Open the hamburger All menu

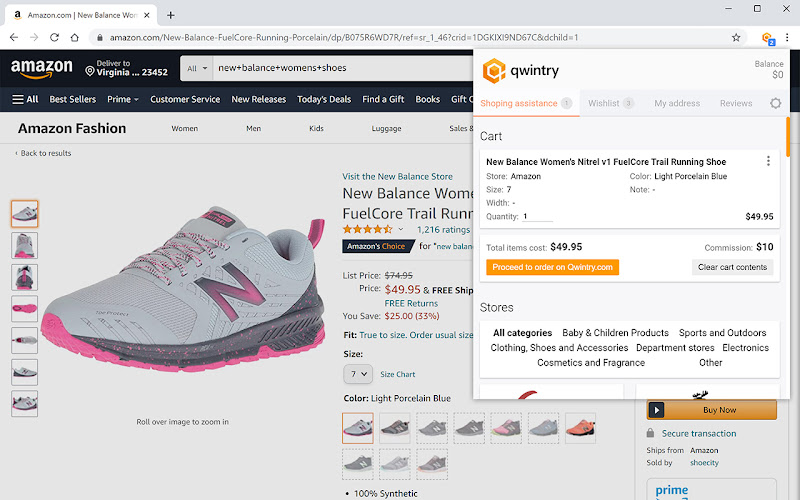25,99
